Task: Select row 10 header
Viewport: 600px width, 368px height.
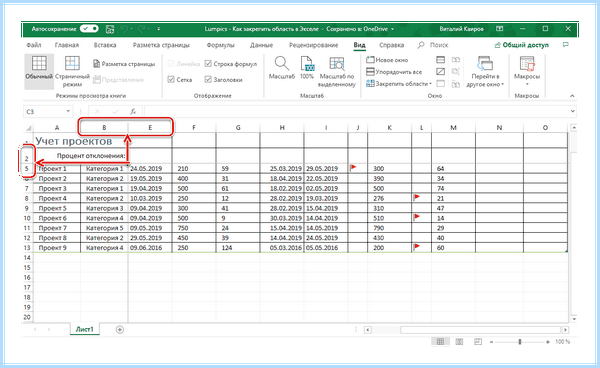Action: (27, 218)
